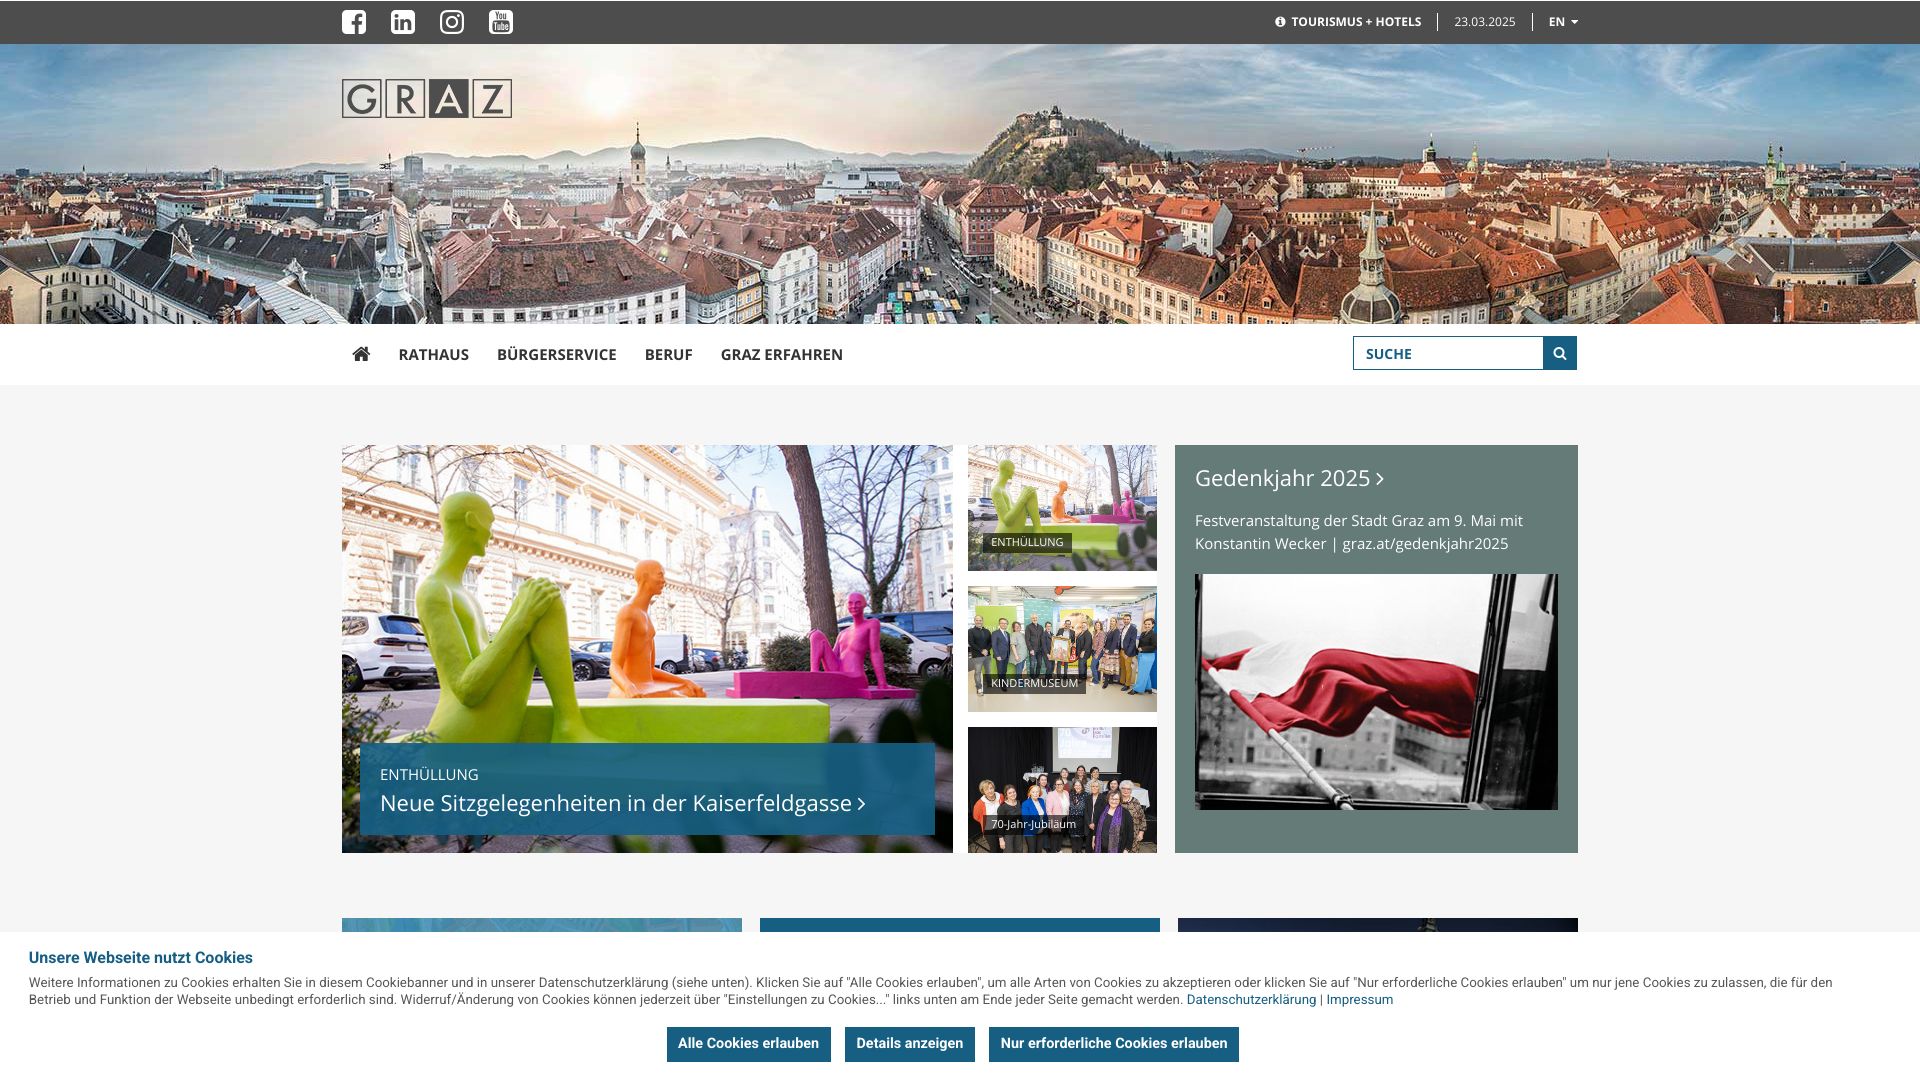The image size is (1920, 1080).
Task: Select the Kindermuseum thumbnail
Action: pos(1062,649)
